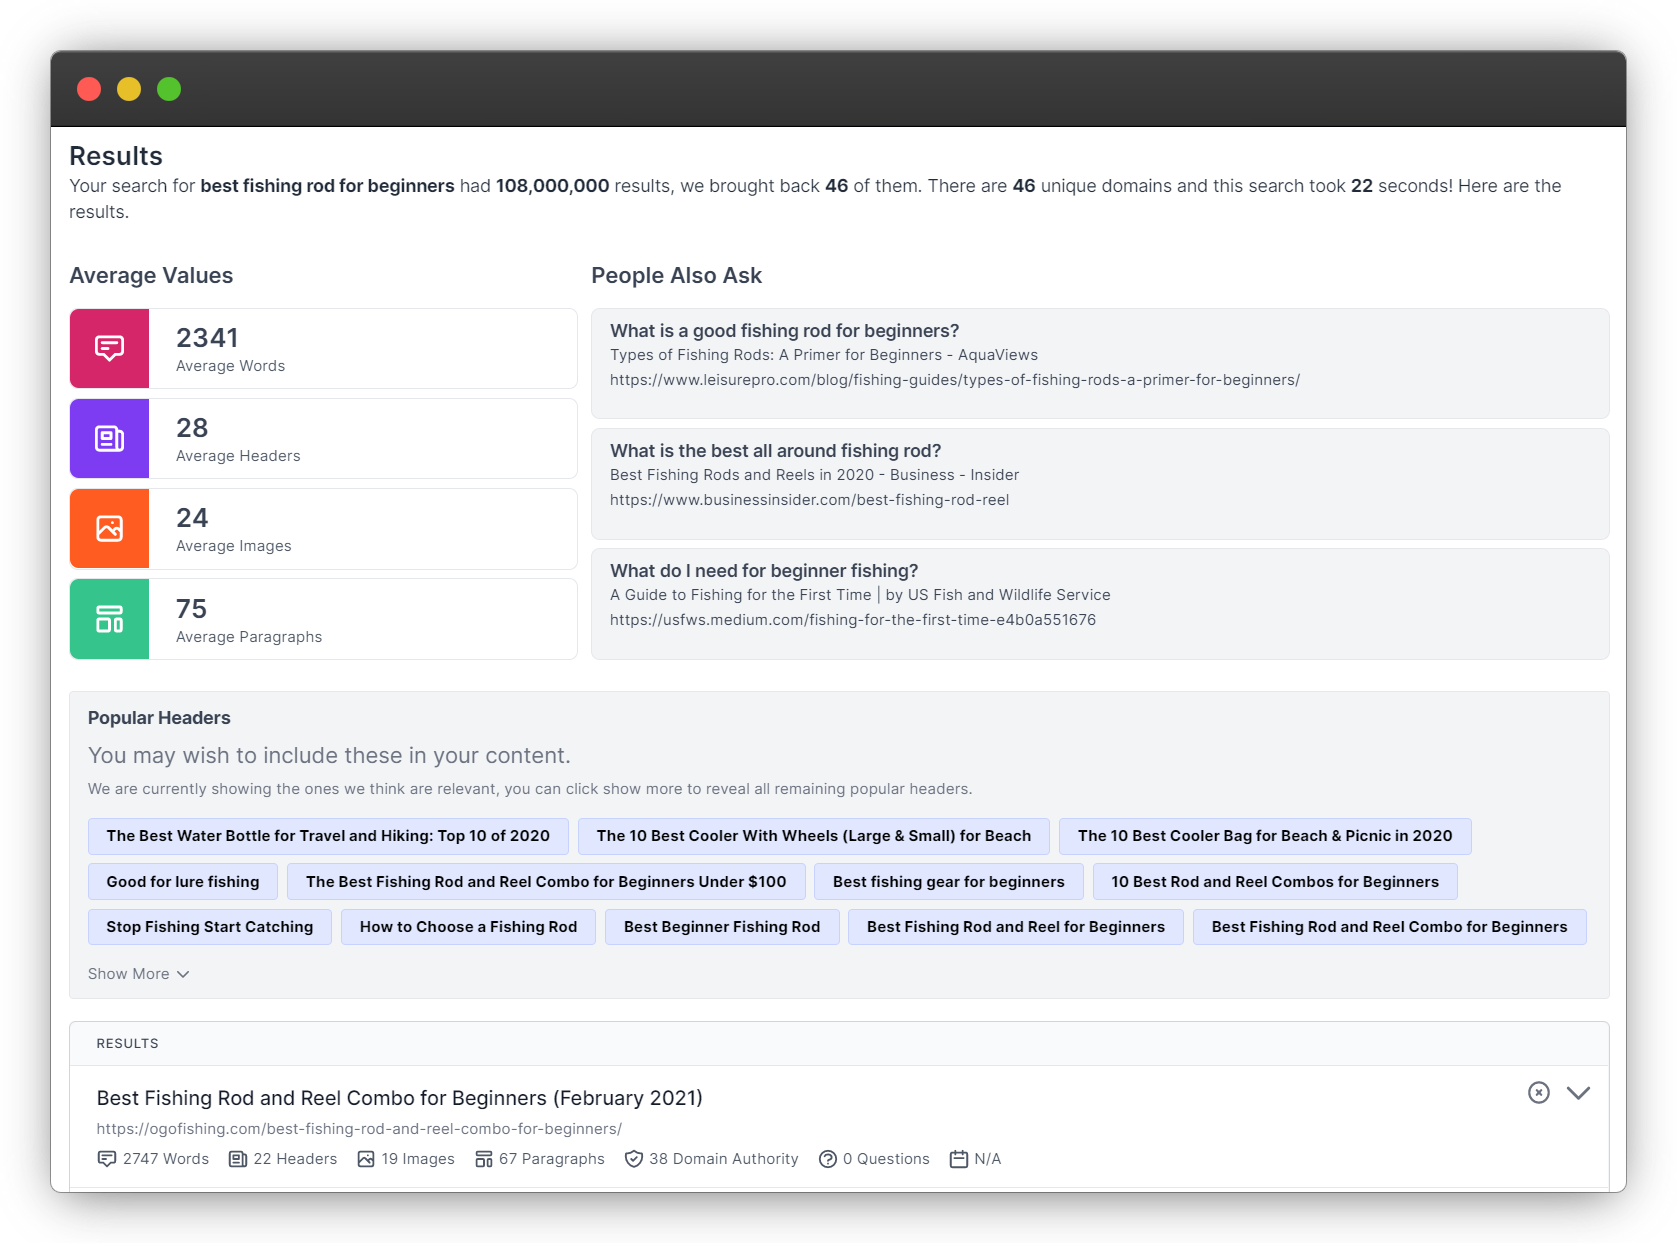This screenshot has height=1243, width=1677.
Task: Click the headers icon next to 22 Headers
Action: coord(237,1158)
